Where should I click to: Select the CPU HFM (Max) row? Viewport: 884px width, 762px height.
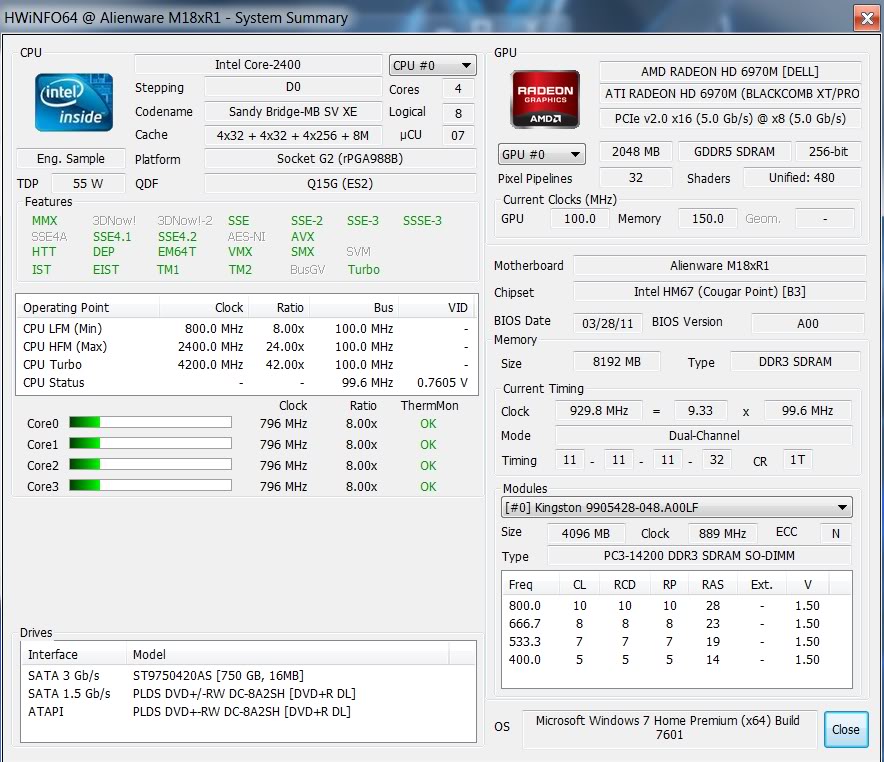[x=246, y=347]
